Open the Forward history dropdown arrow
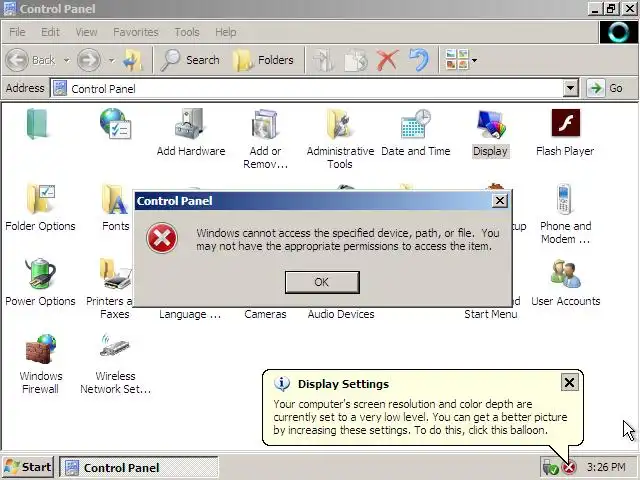The width and height of the screenshot is (640, 480). point(111,60)
